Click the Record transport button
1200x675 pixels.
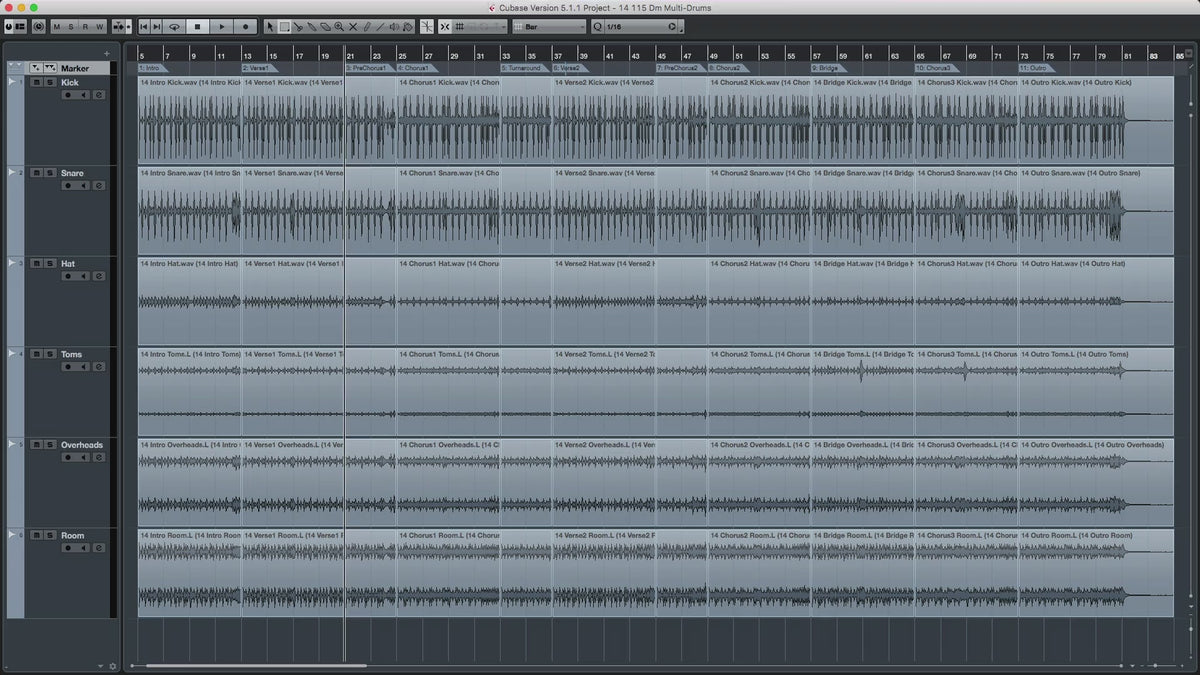tap(245, 27)
